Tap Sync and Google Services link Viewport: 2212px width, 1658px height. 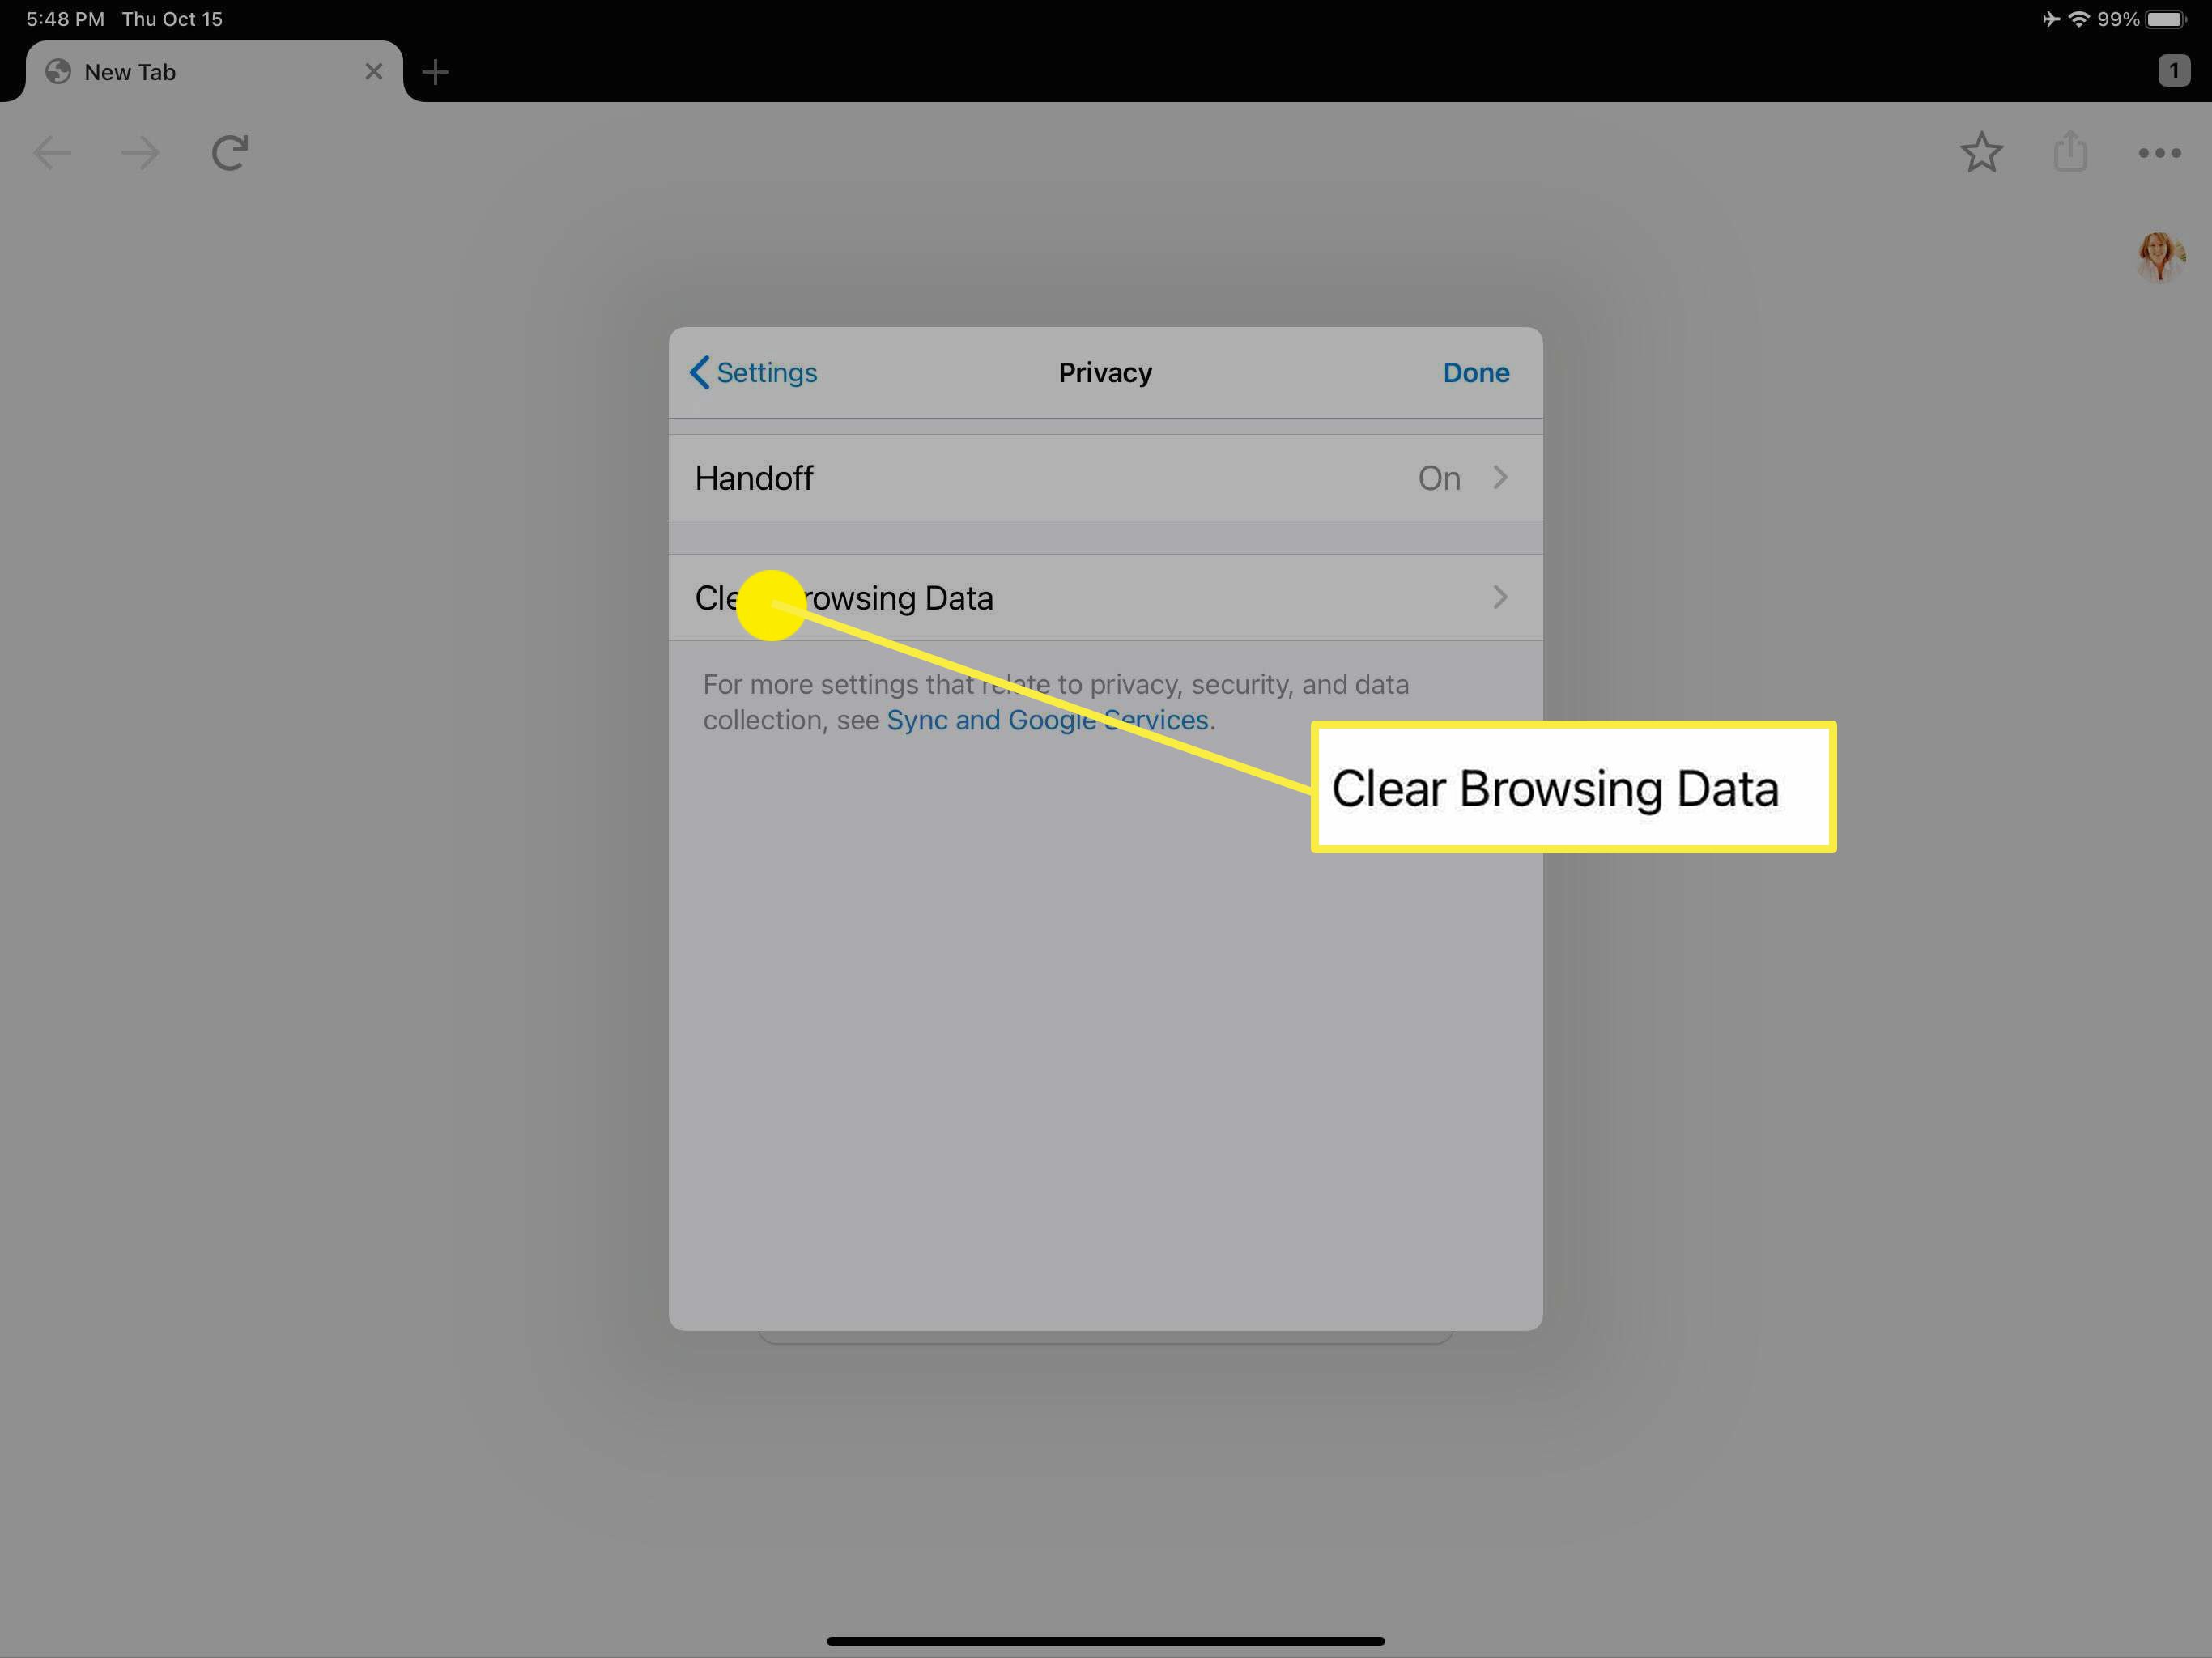[1047, 719]
